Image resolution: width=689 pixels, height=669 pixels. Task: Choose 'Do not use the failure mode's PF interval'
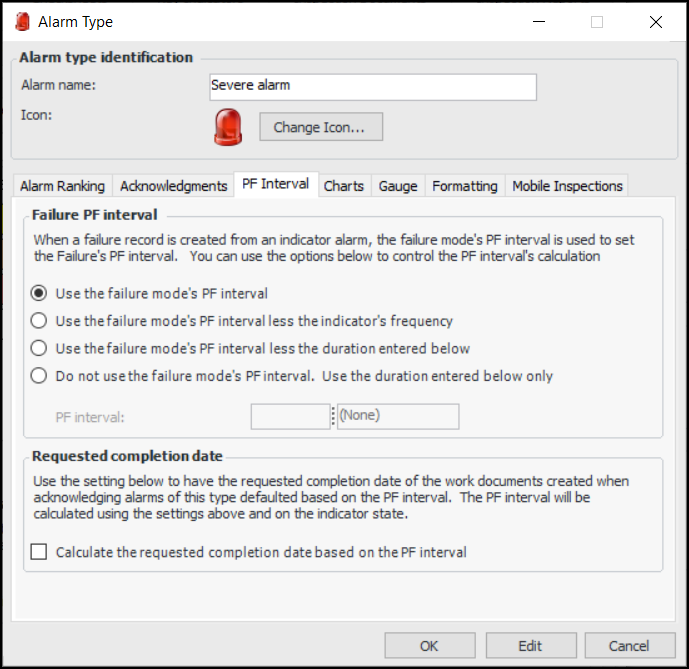tap(39, 376)
